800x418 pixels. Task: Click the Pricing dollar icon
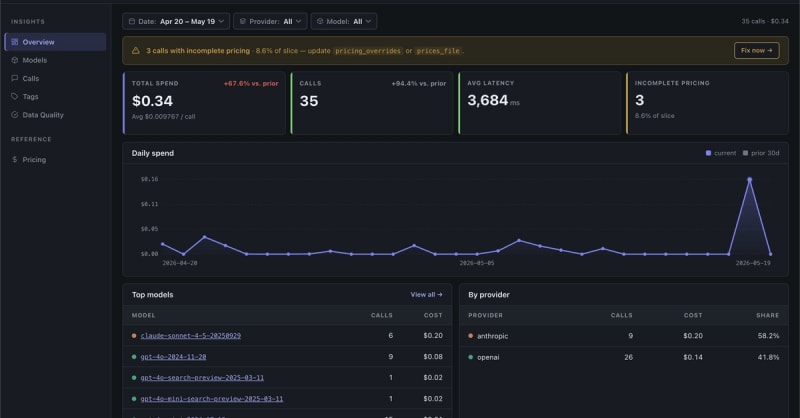tap(15, 160)
